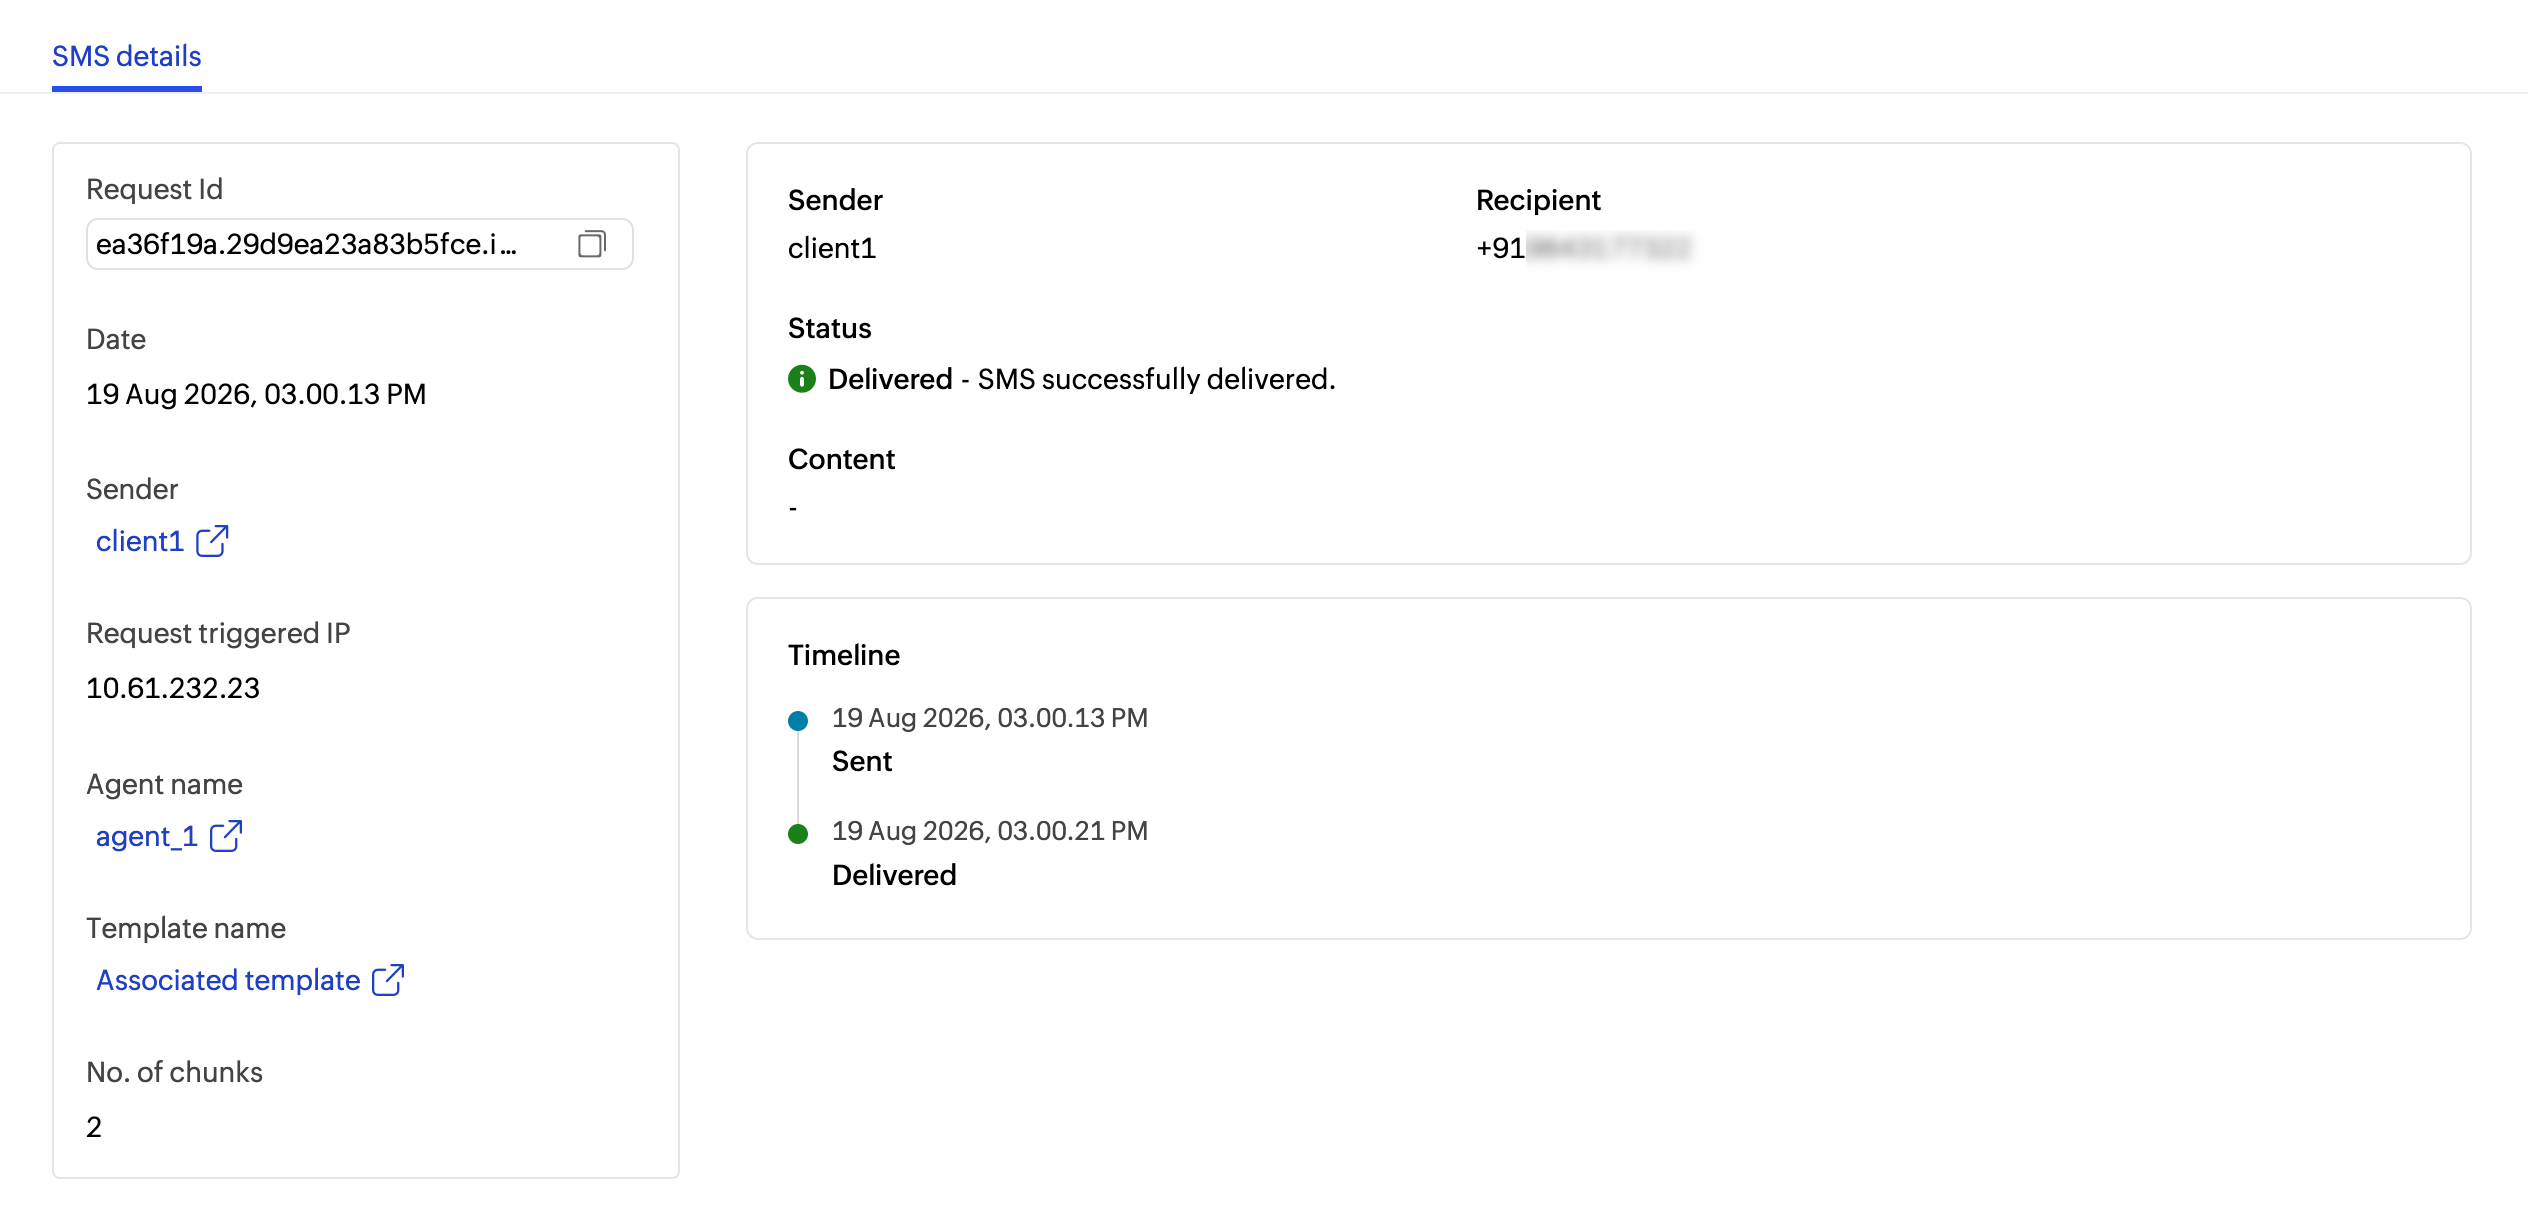The height and width of the screenshot is (1222, 2528).
Task: Click the Delivered timeline entry label
Action: pyautogui.click(x=894, y=875)
